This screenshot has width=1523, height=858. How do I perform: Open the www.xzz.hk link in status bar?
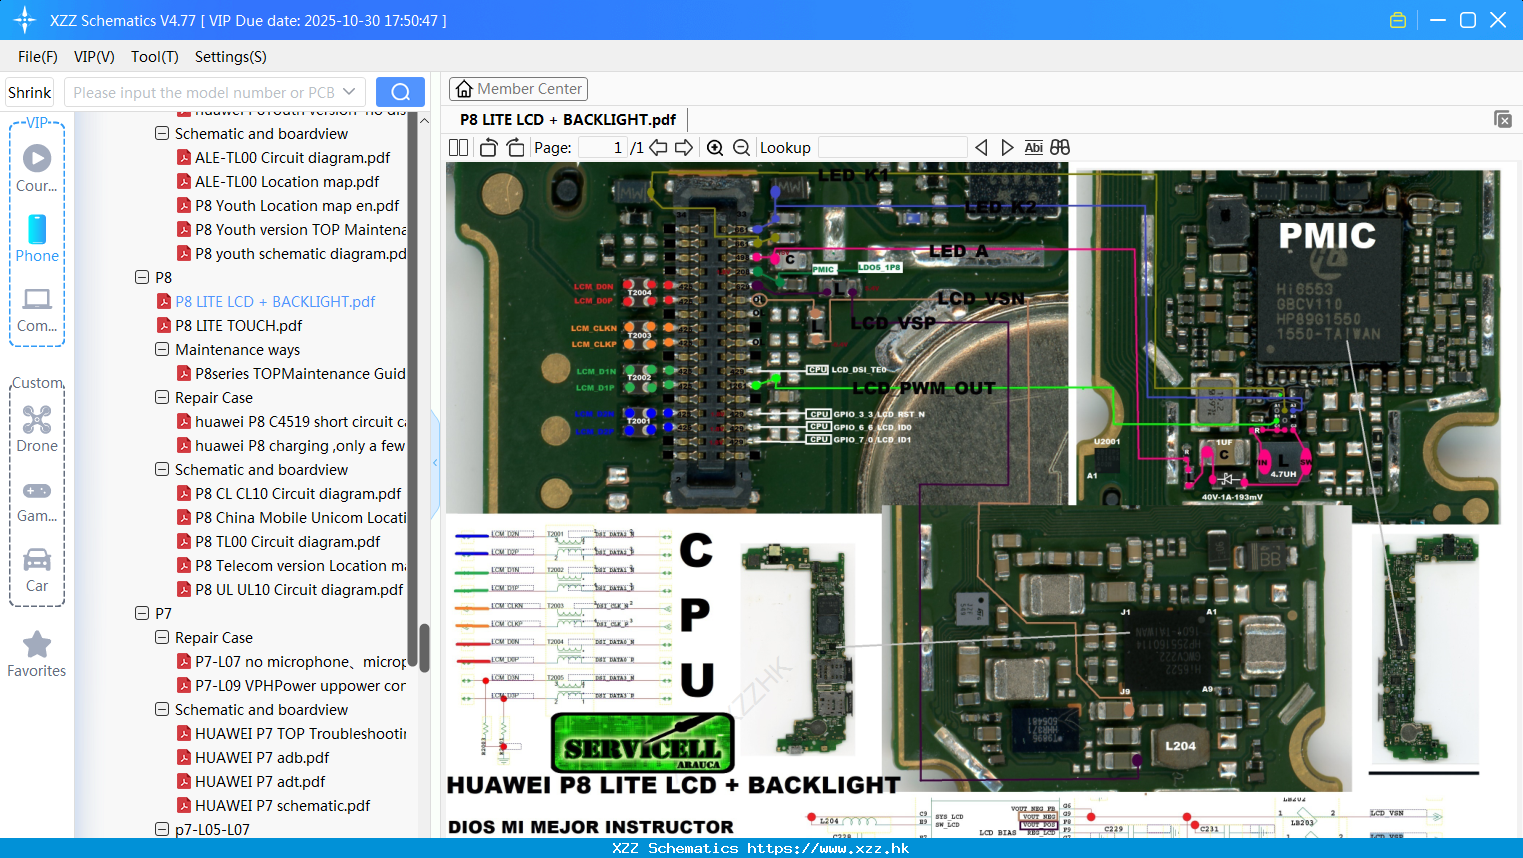[x=828, y=848]
